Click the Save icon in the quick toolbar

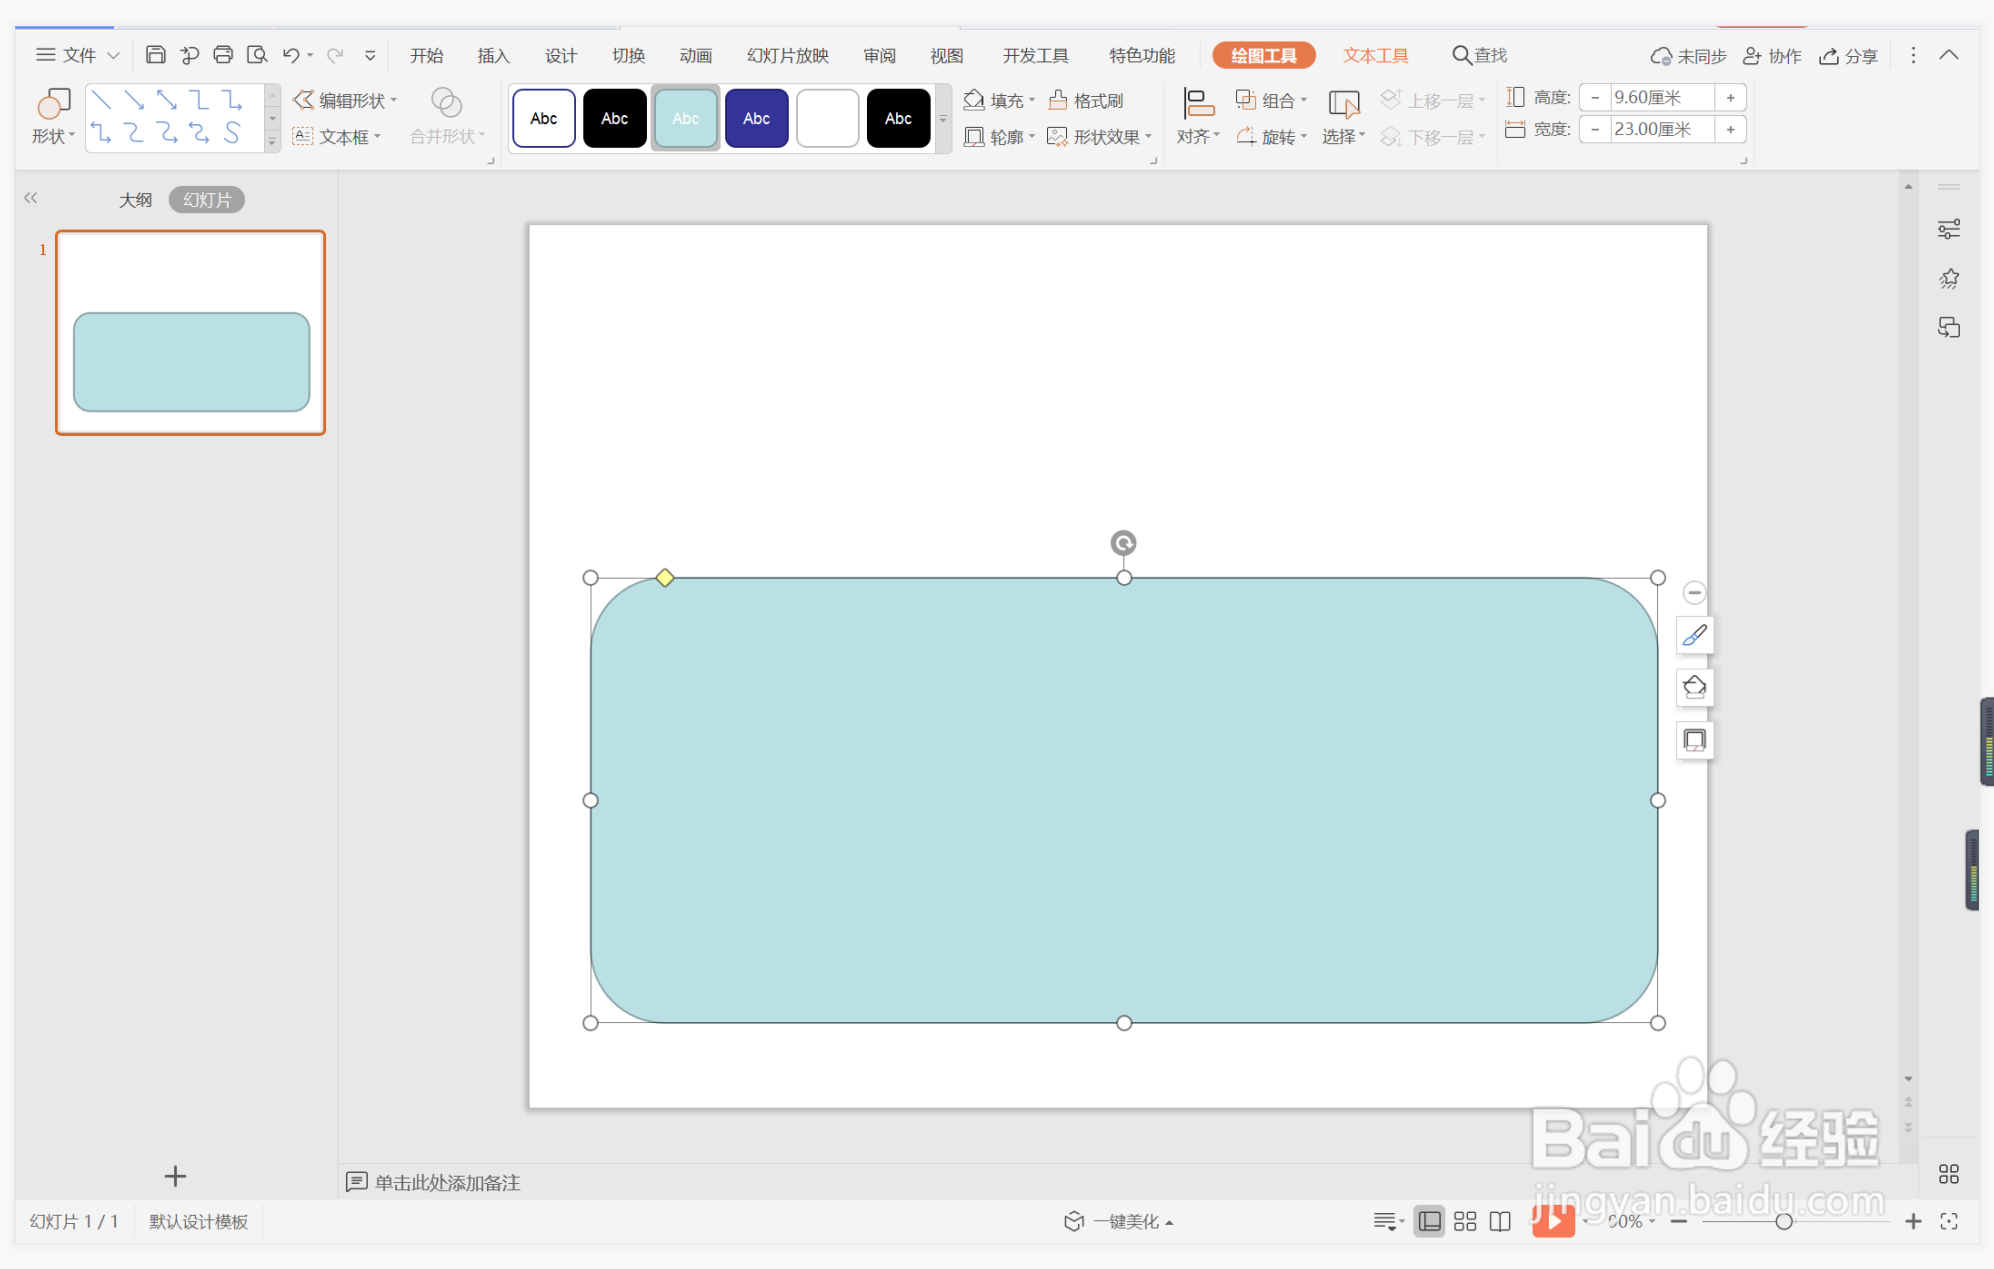point(155,55)
